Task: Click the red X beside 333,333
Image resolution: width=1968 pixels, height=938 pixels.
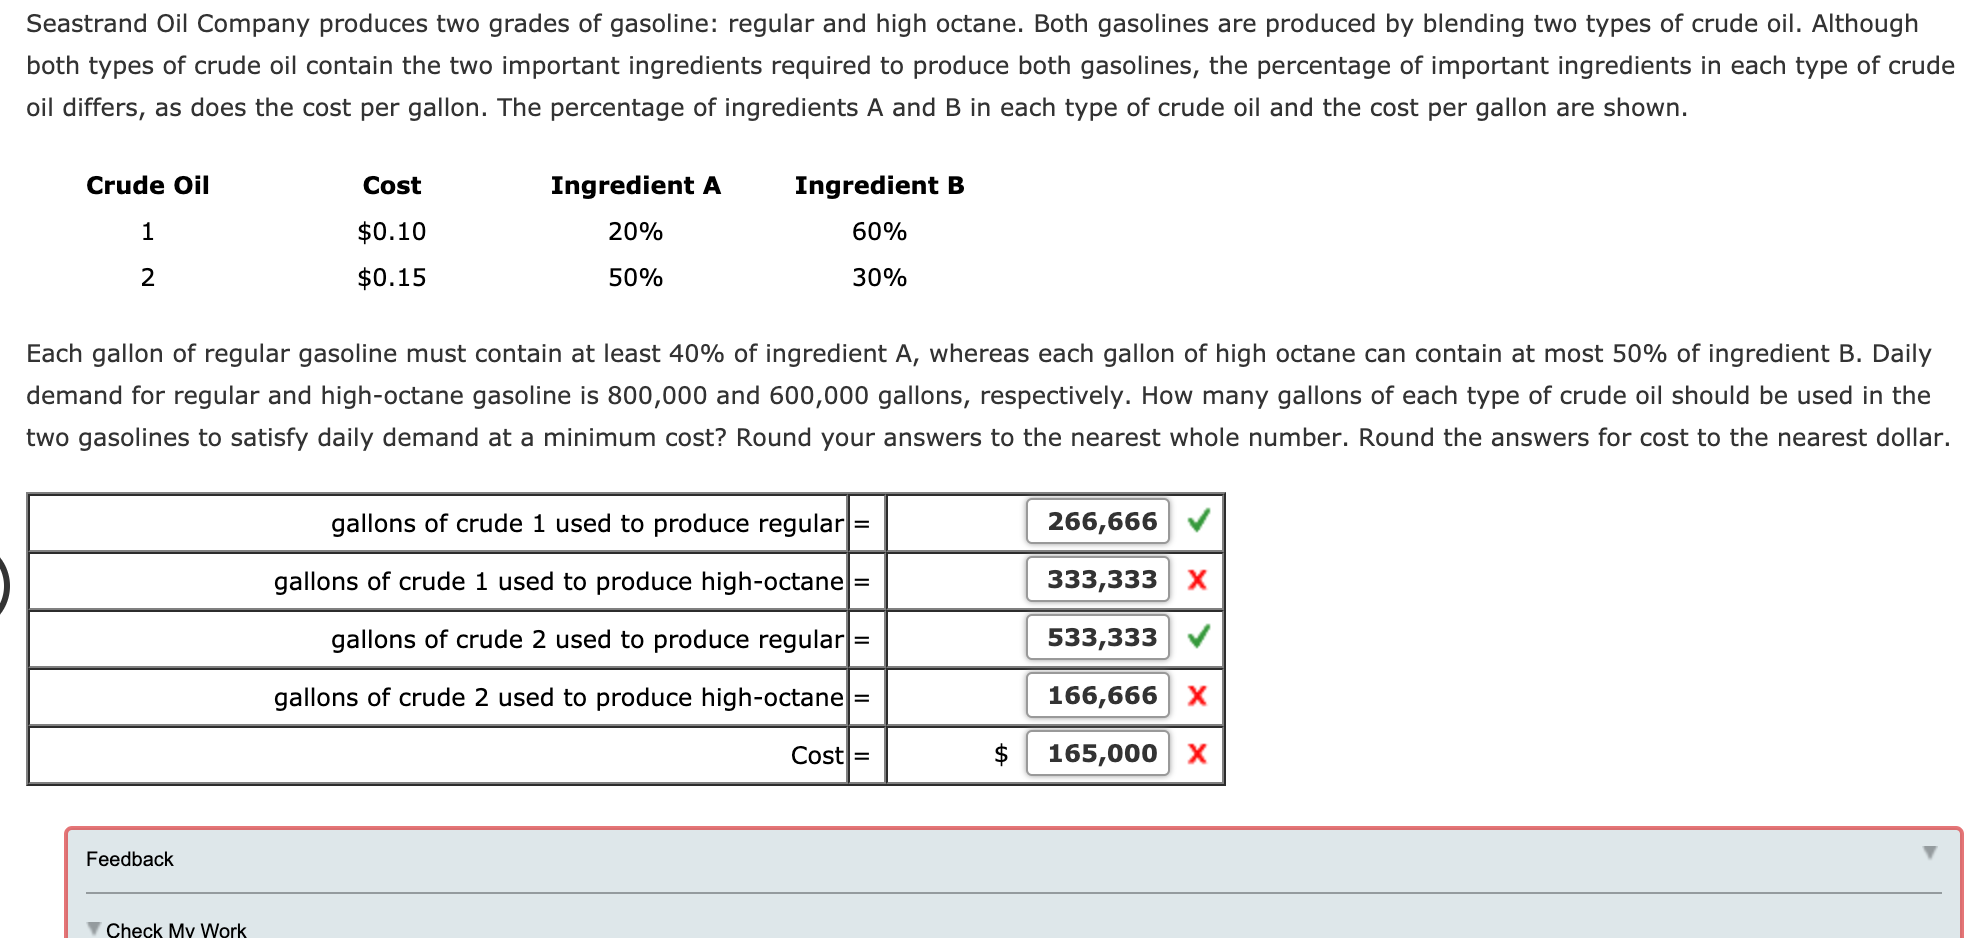Action: (x=1197, y=580)
